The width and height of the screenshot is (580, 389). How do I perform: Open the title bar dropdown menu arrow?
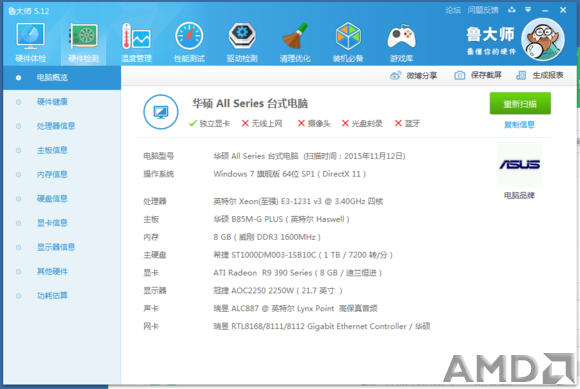[x=528, y=10]
